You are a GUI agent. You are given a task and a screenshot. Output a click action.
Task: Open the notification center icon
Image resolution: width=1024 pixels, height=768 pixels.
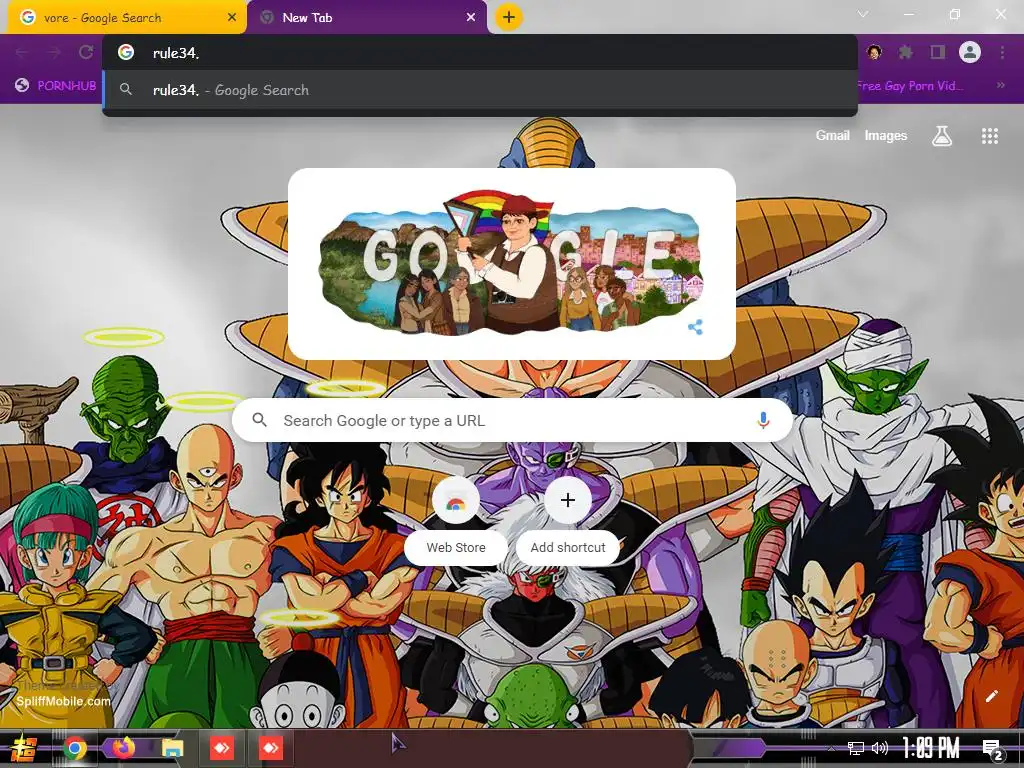pyautogui.click(x=993, y=749)
